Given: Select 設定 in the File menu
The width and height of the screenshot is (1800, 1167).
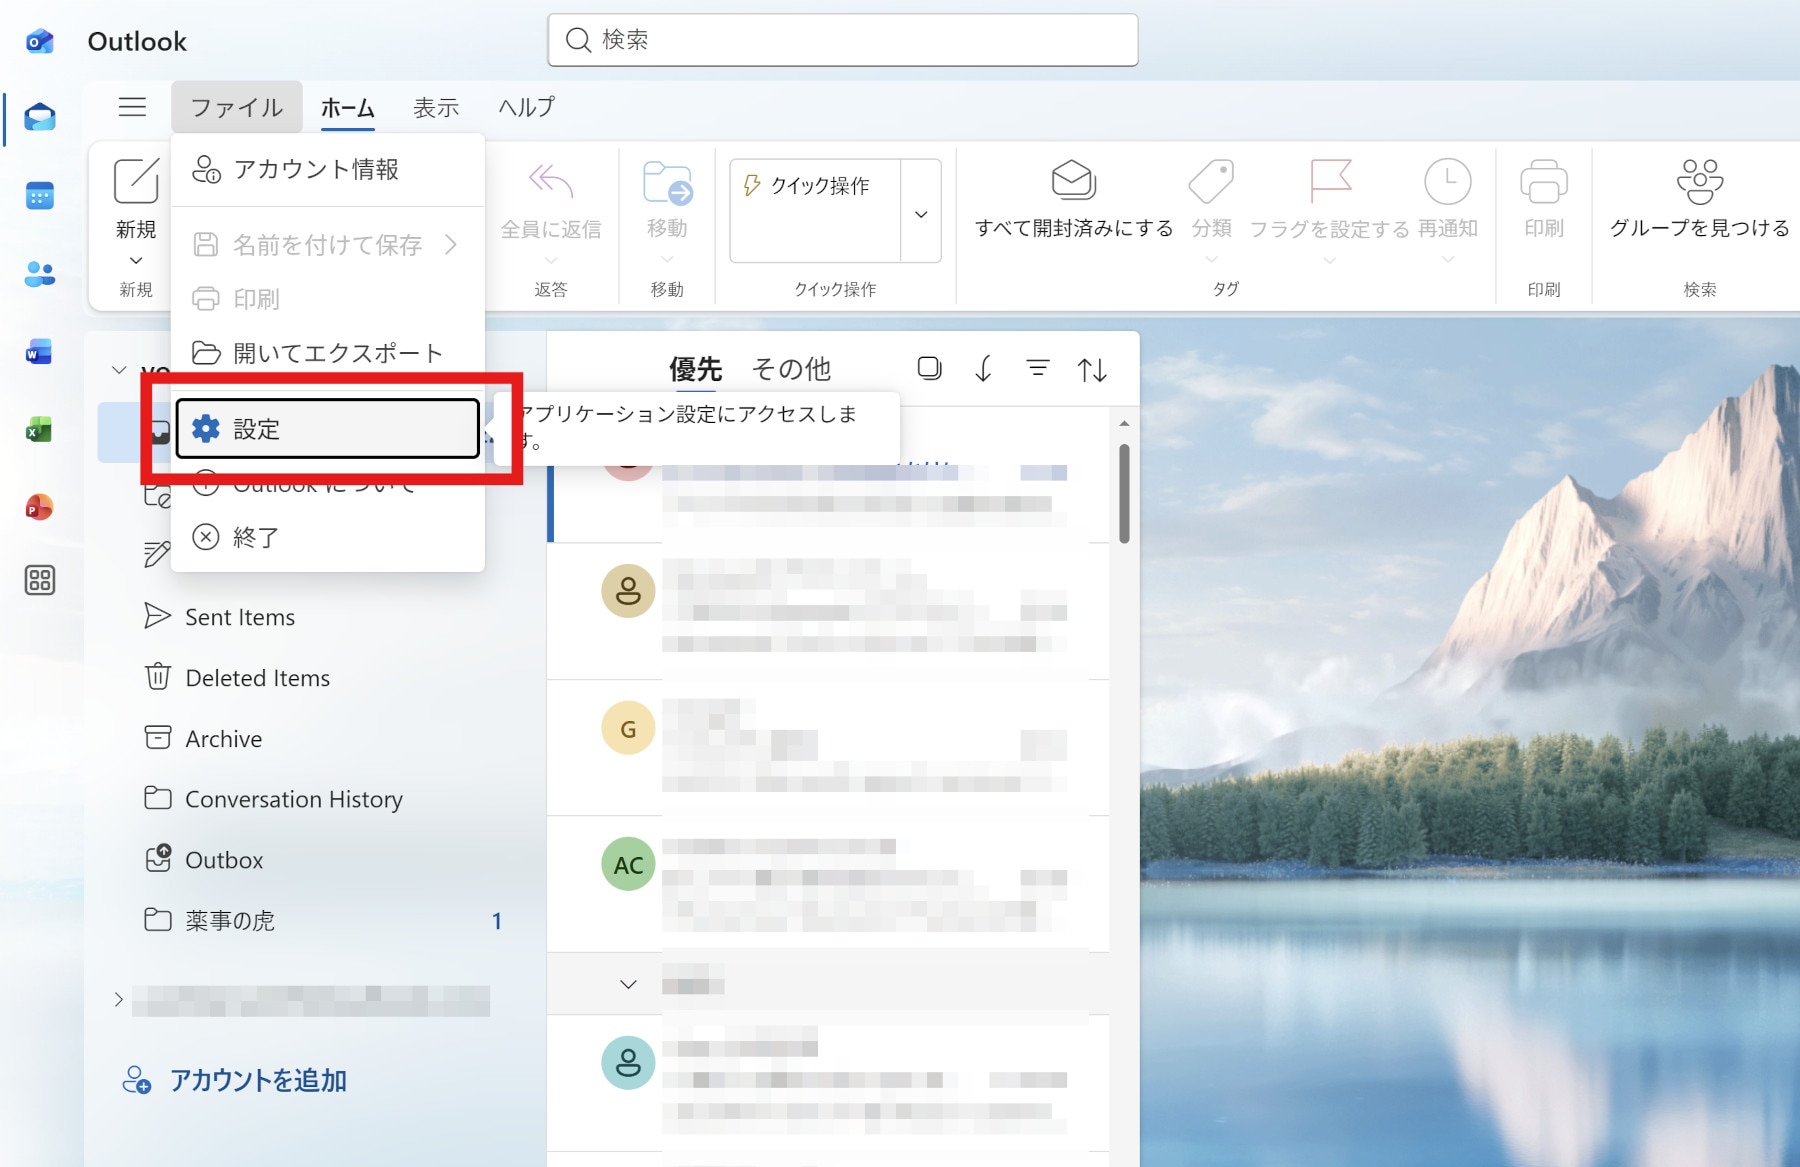Looking at the screenshot, I should (327, 429).
